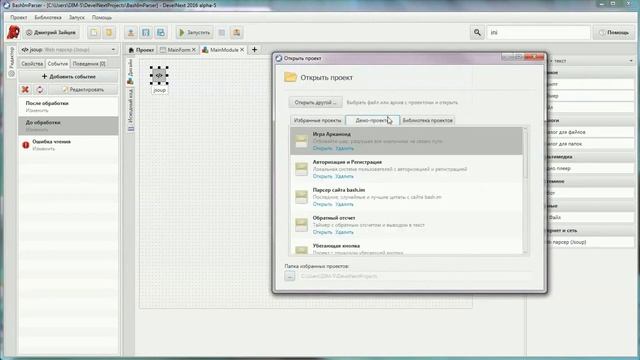Click the red X delete event icon
Screen dimensions: 640x360
(x=25, y=89)
